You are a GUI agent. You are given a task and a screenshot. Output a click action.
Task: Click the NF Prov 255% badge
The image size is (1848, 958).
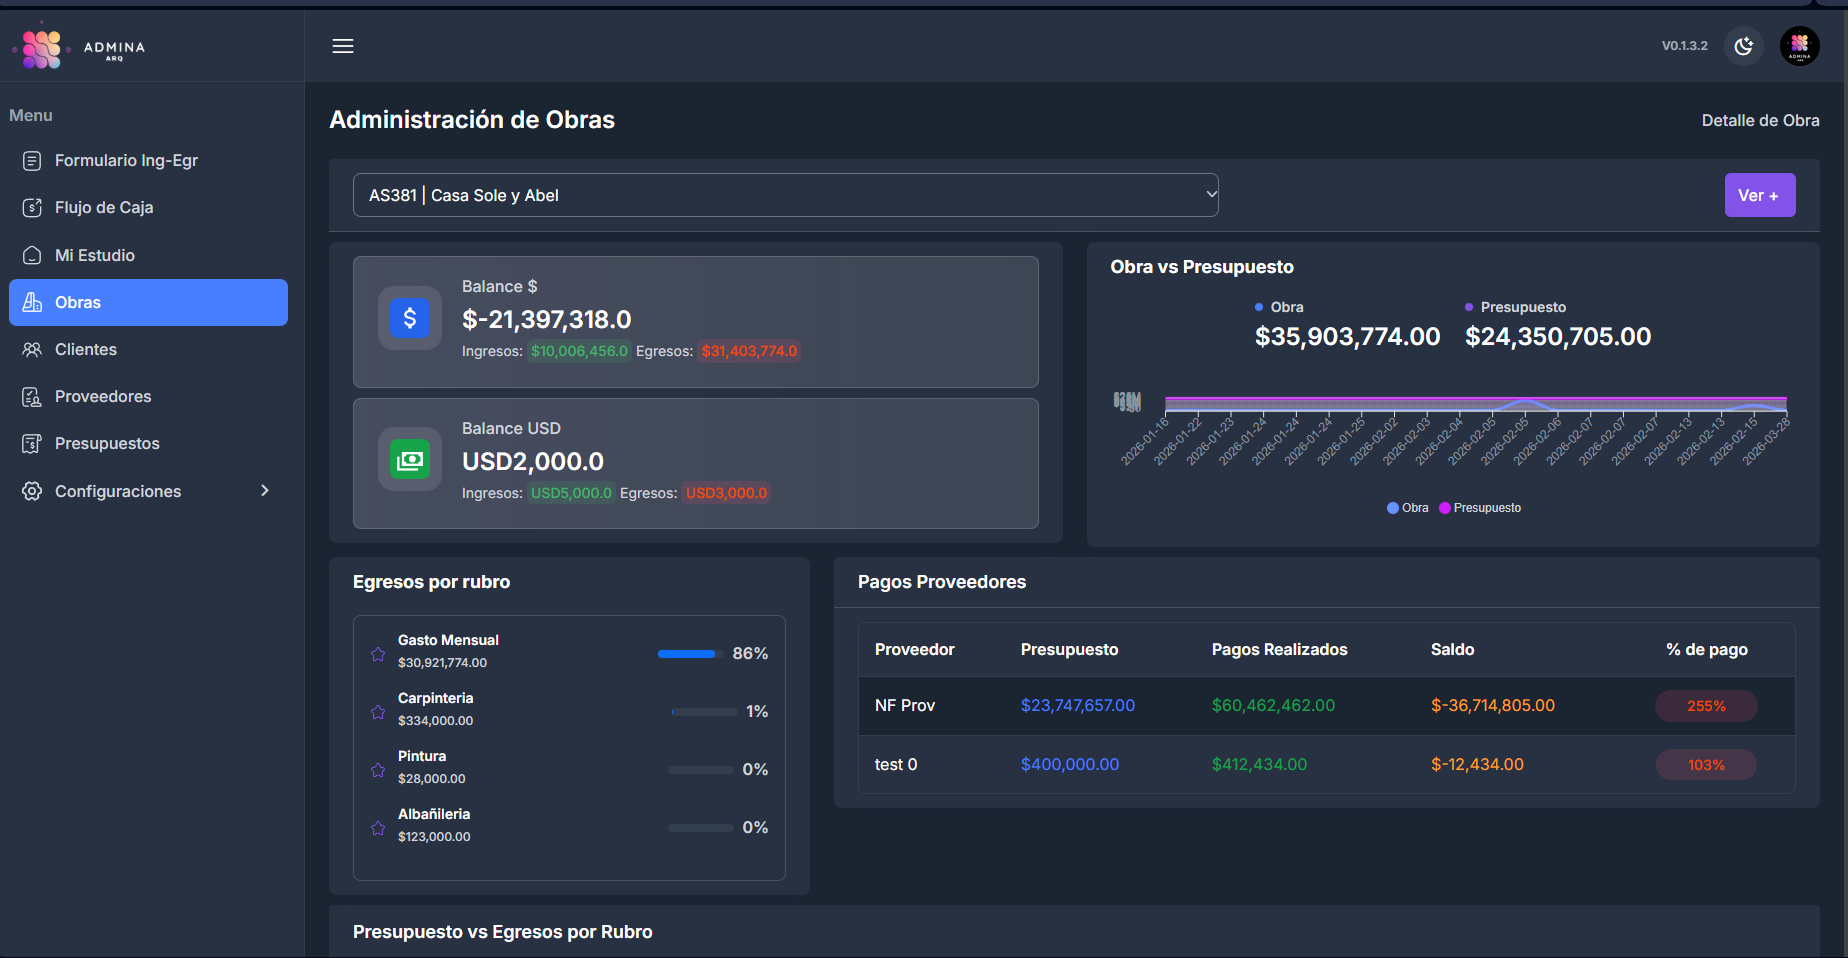(x=1706, y=706)
